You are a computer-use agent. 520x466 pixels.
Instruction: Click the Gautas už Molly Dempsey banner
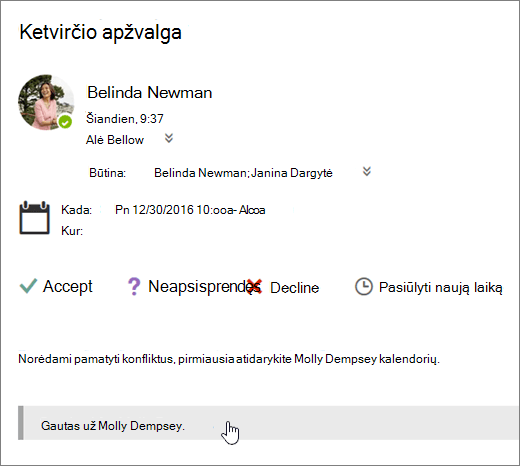point(268,423)
